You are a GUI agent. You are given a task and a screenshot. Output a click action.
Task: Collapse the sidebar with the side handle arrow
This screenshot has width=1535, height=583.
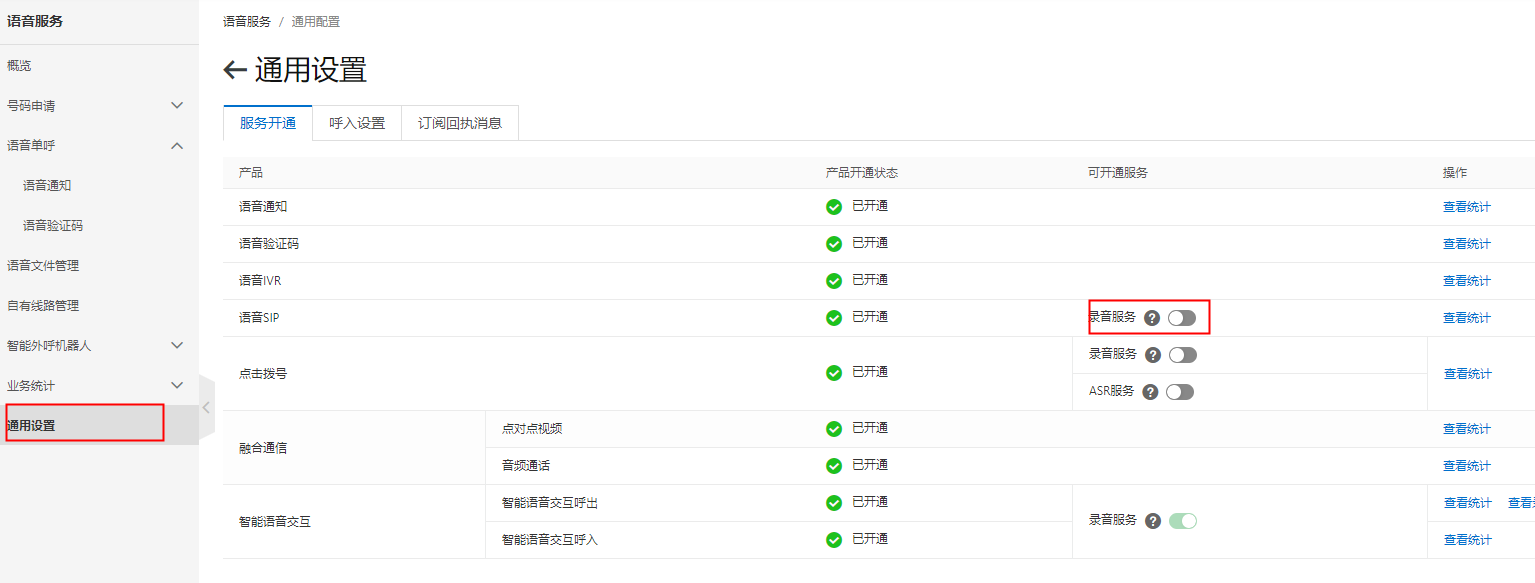pyautogui.click(x=206, y=407)
